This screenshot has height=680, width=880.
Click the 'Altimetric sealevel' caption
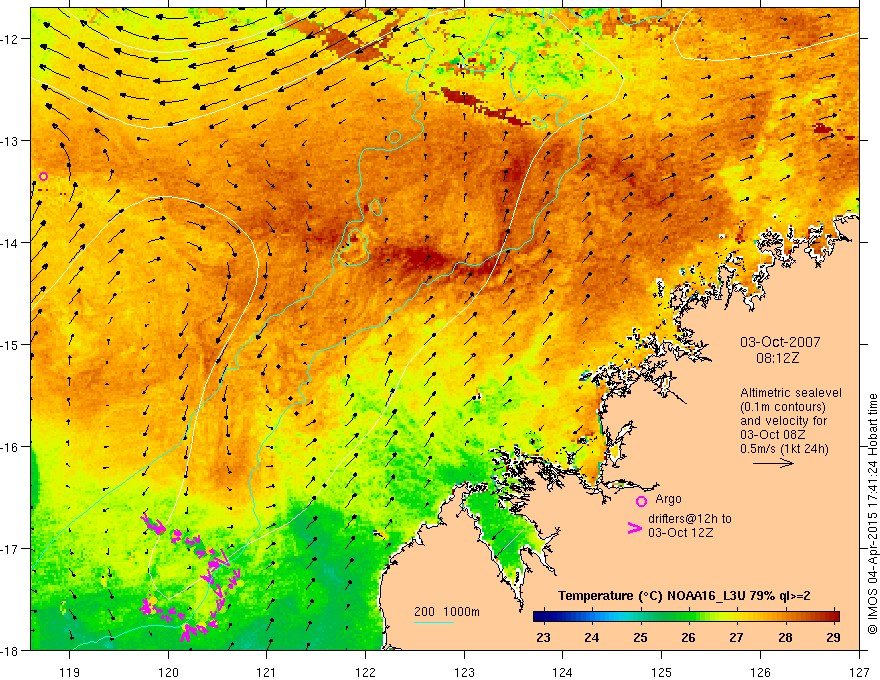pyautogui.click(x=791, y=393)
